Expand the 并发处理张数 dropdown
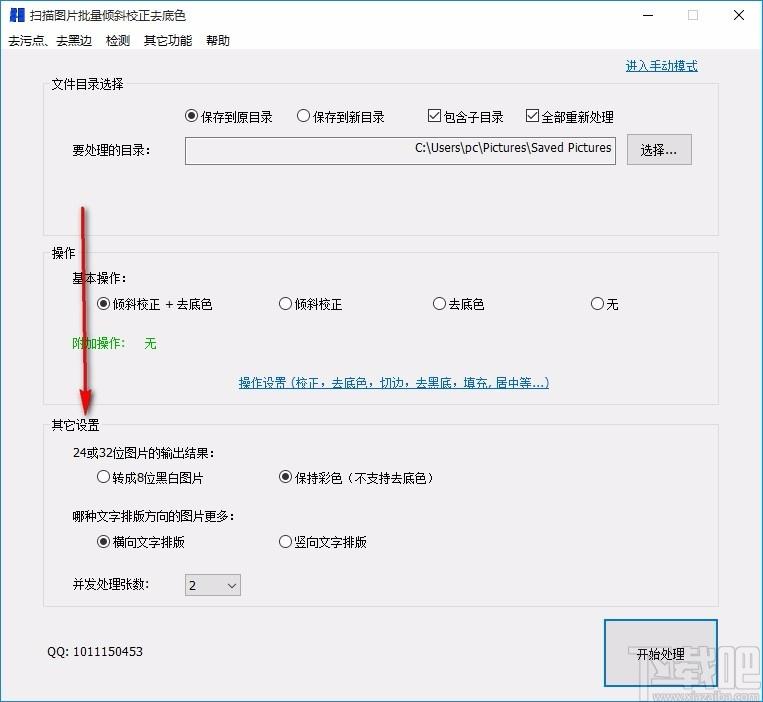 (213, 585)
